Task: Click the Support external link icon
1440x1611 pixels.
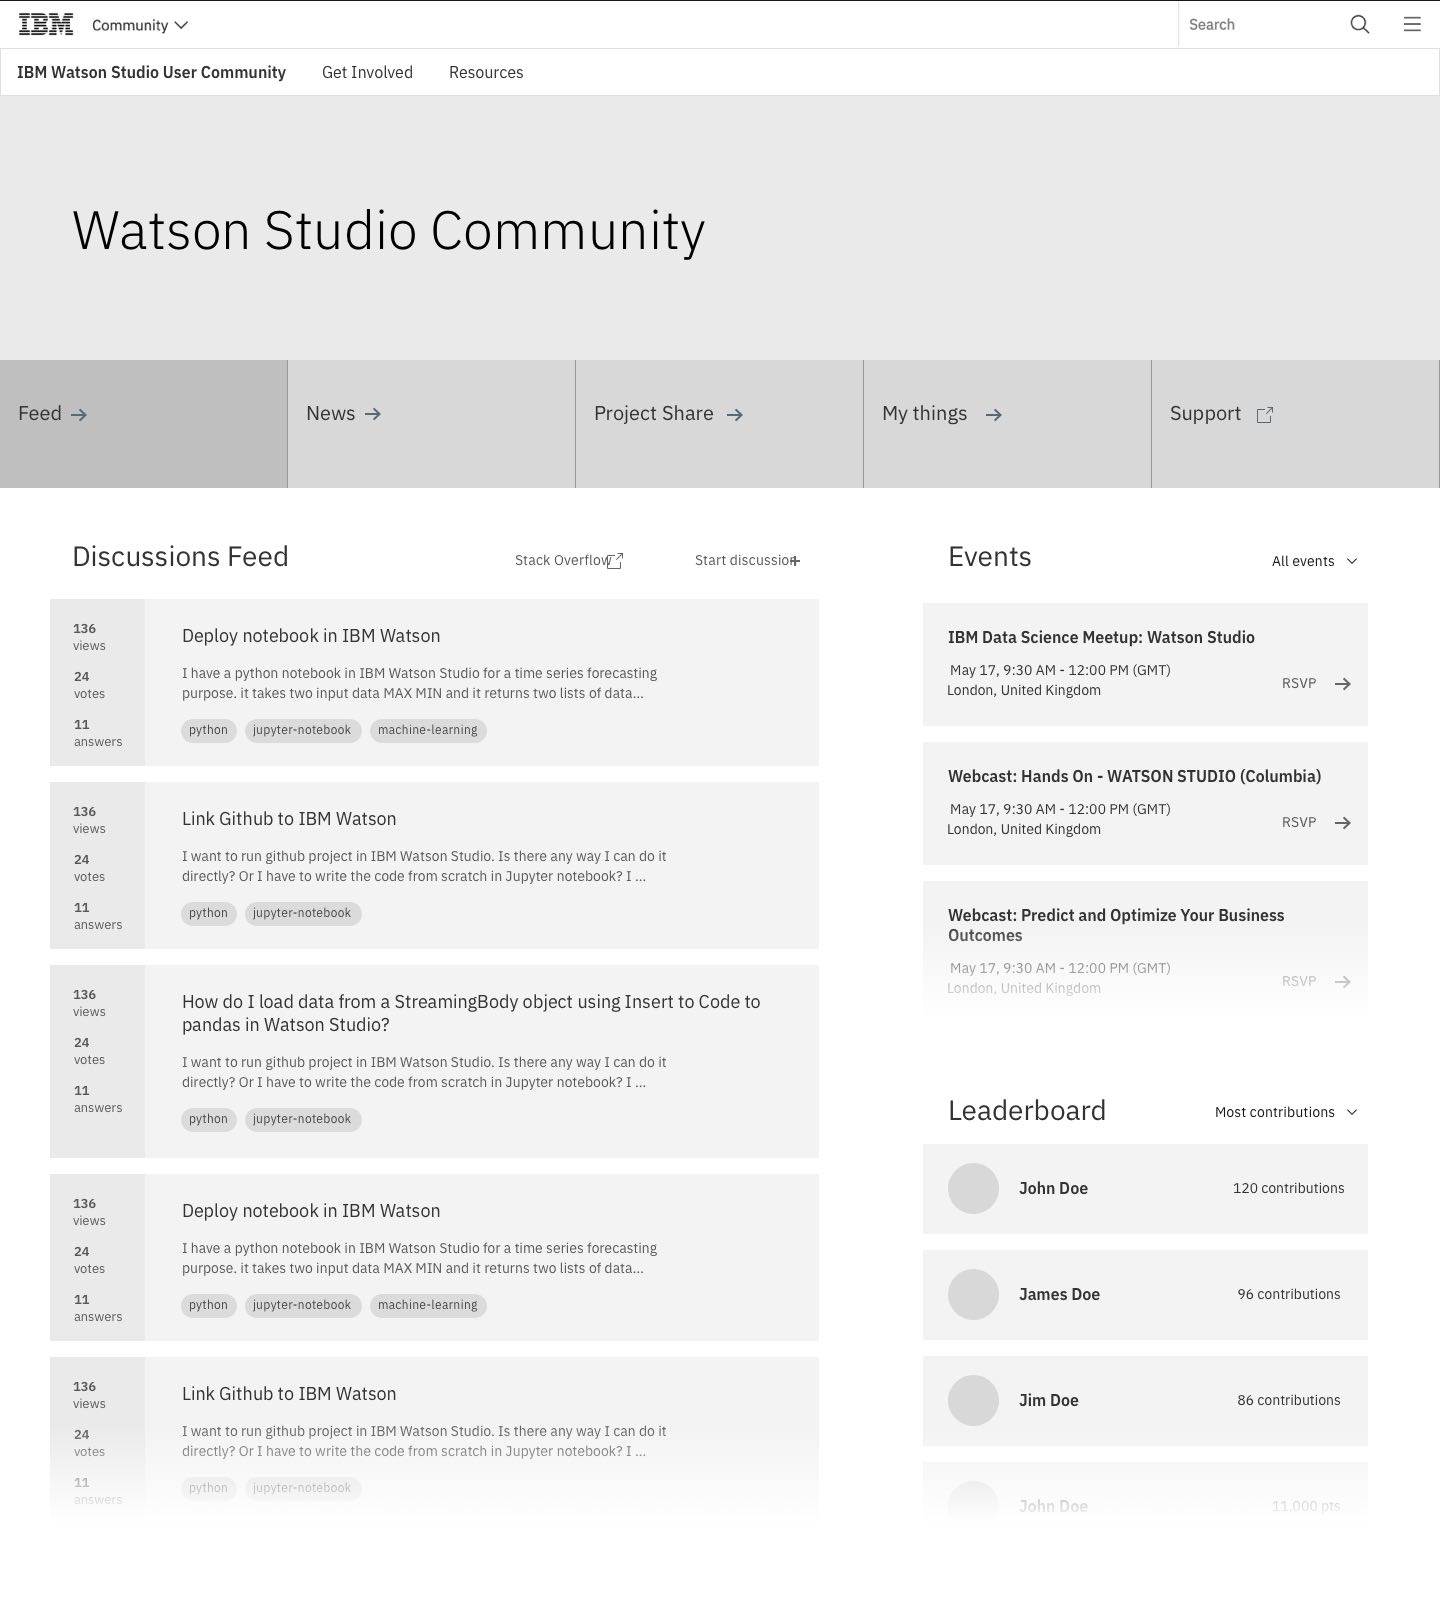Action: click(x=1265, y=415)
